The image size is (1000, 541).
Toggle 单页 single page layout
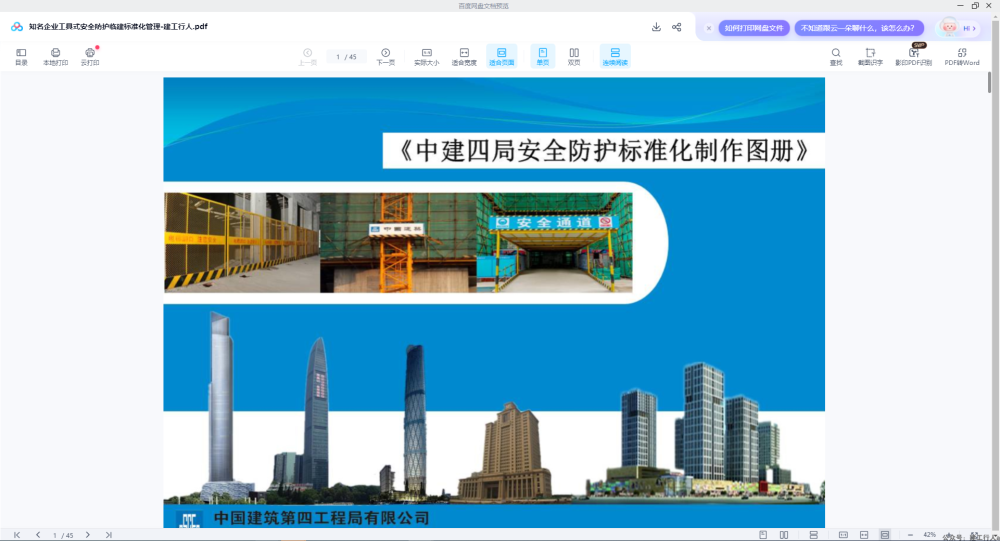pos(543,56)
